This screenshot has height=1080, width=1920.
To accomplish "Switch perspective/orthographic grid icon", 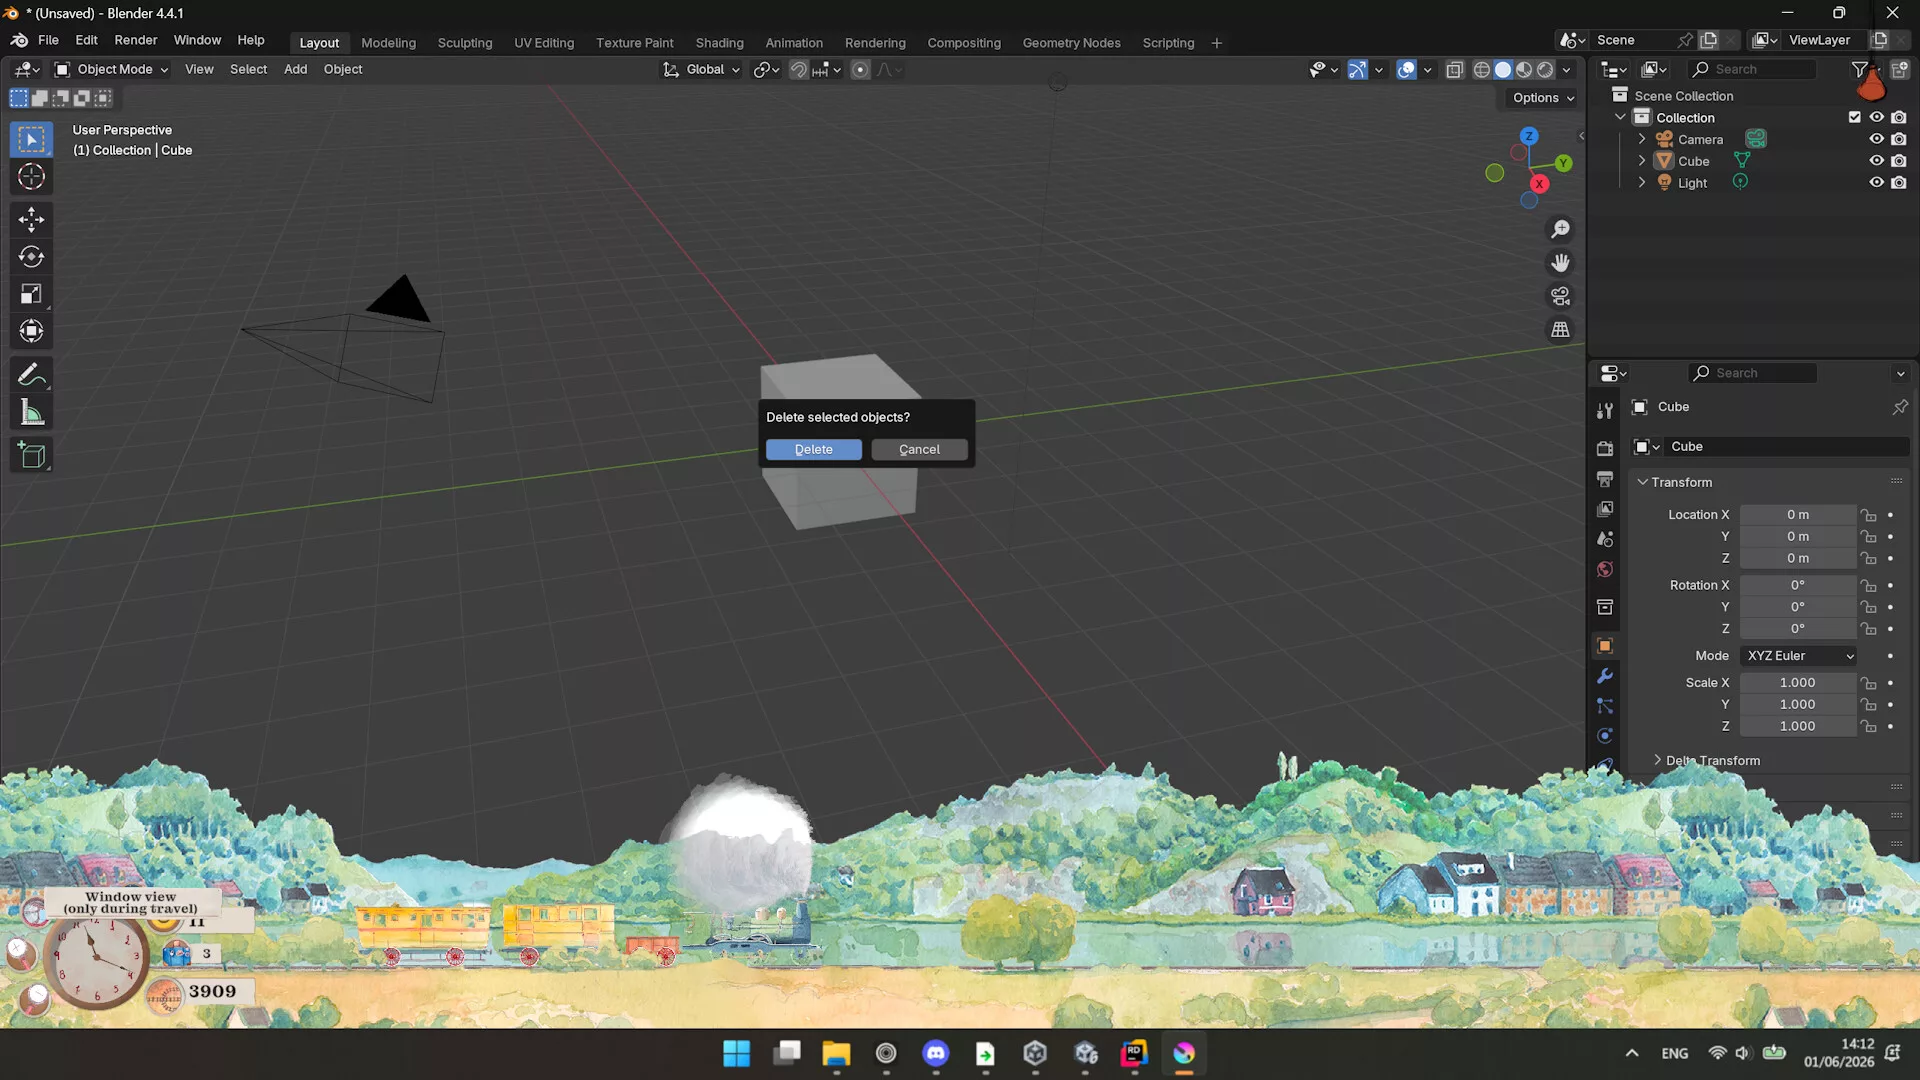I will [1560, 329].
